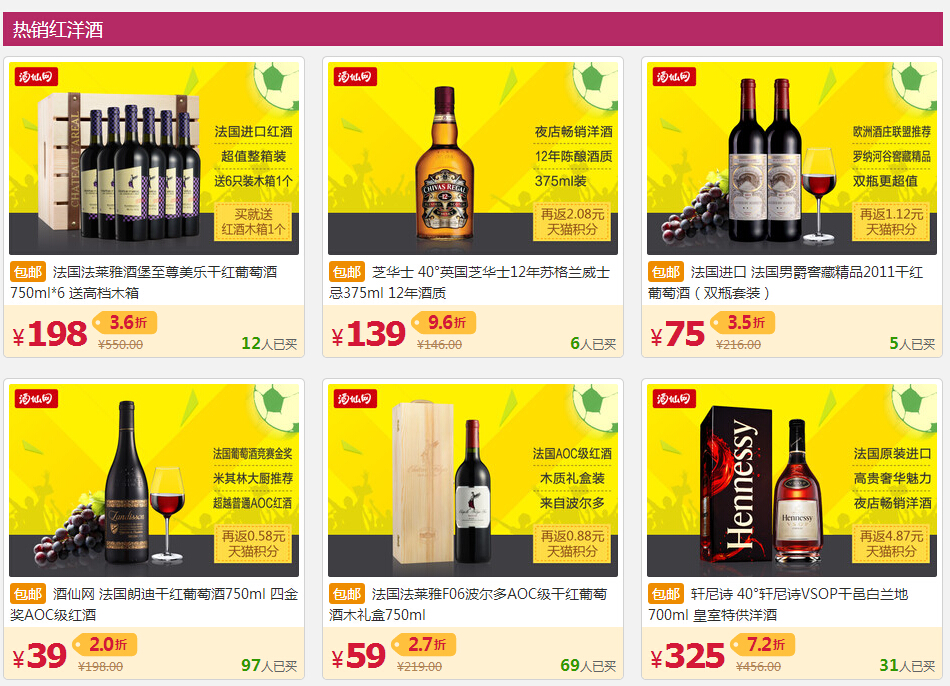This screenshot has height=686, width=950.
Task: Open the Hennessy VSOP product image
Action: coord(792,480)
